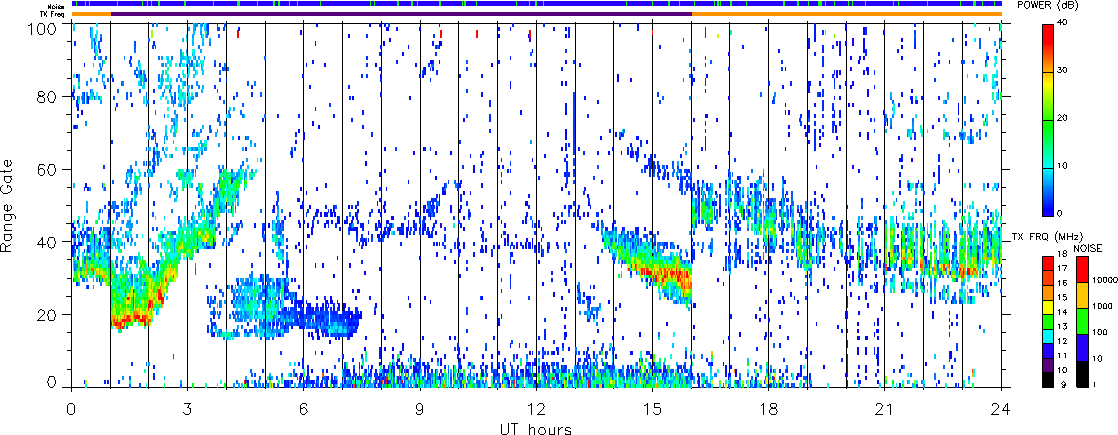Click the '12' tick label on UT hours axis
This screenshot has height=435, width=1118.
[536, 407]
